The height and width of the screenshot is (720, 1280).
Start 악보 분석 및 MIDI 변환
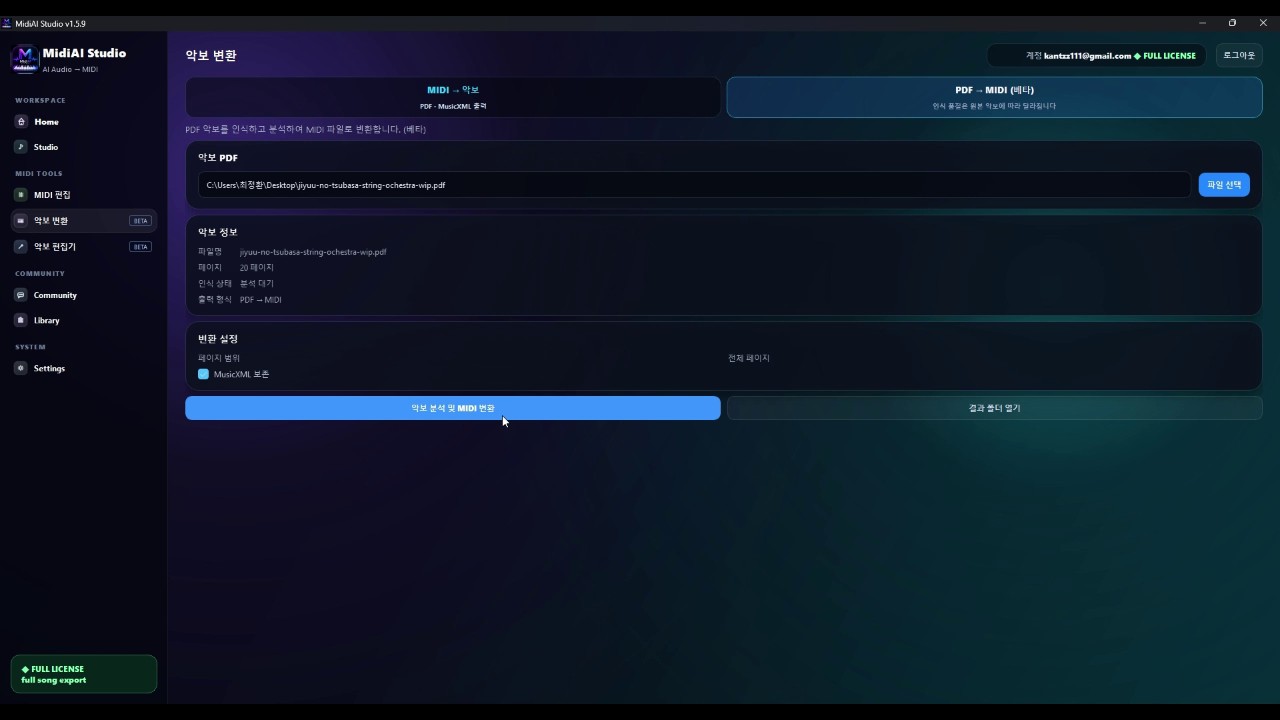click(x=453, y=408)
